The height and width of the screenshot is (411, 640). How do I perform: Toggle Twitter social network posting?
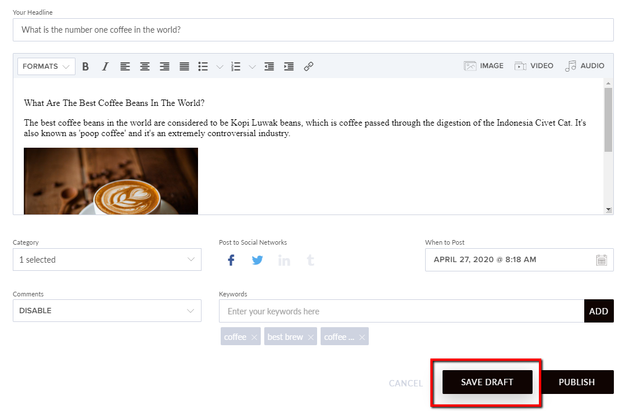coord(257,260)
